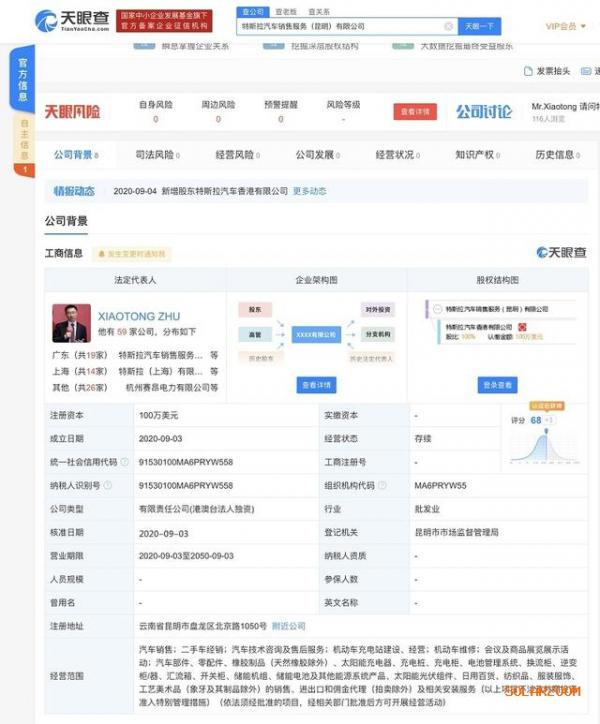The width and height of the screenshot is (600, 724).
Task: Click the 高管 box in the structure diagram
Action: coord(255,334)
